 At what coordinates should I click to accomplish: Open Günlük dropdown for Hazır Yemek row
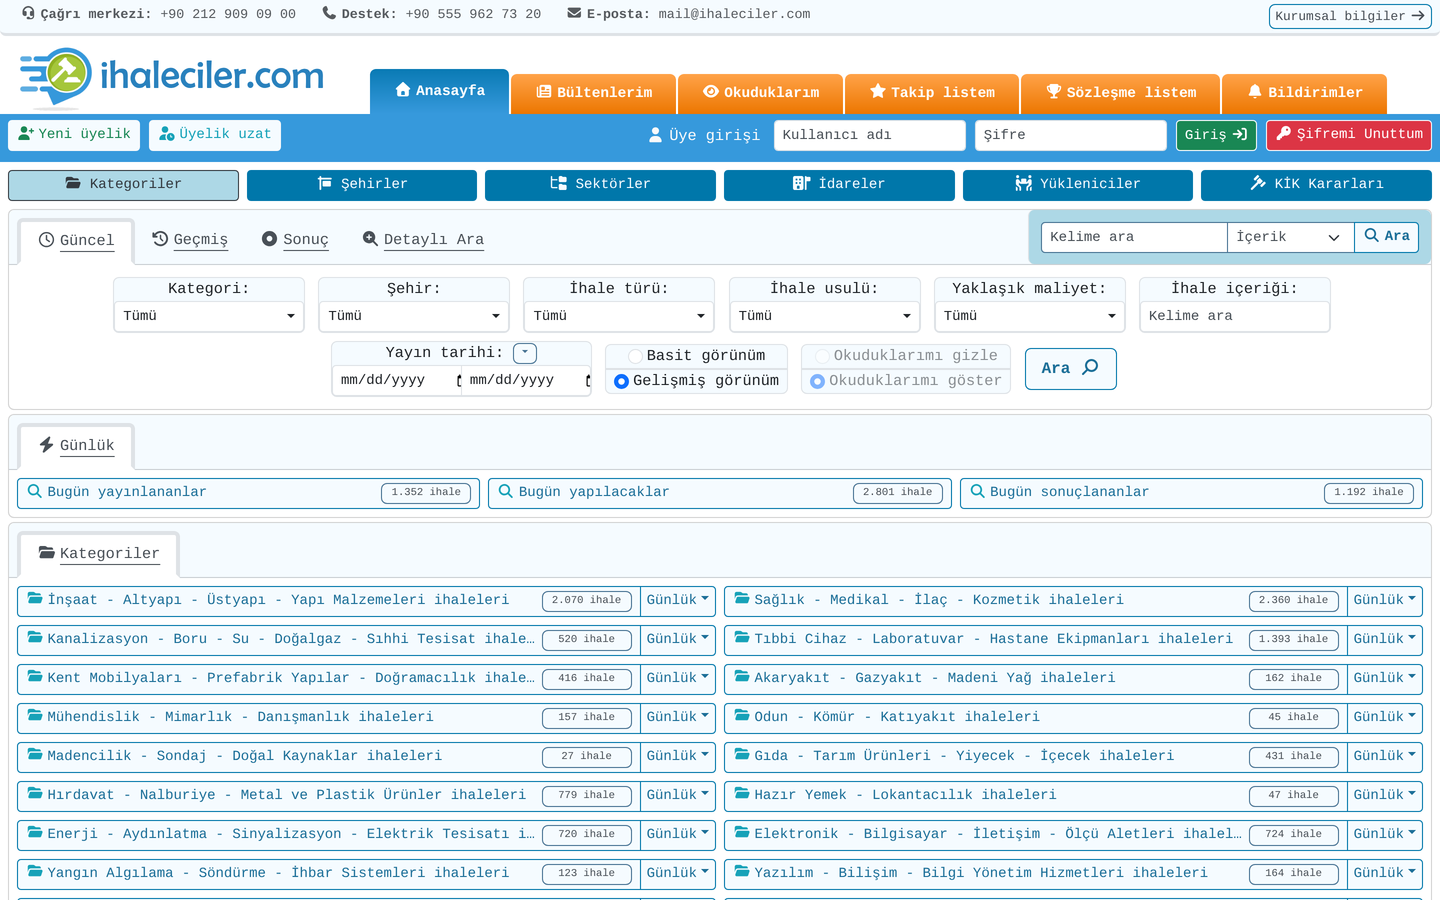1385,795
